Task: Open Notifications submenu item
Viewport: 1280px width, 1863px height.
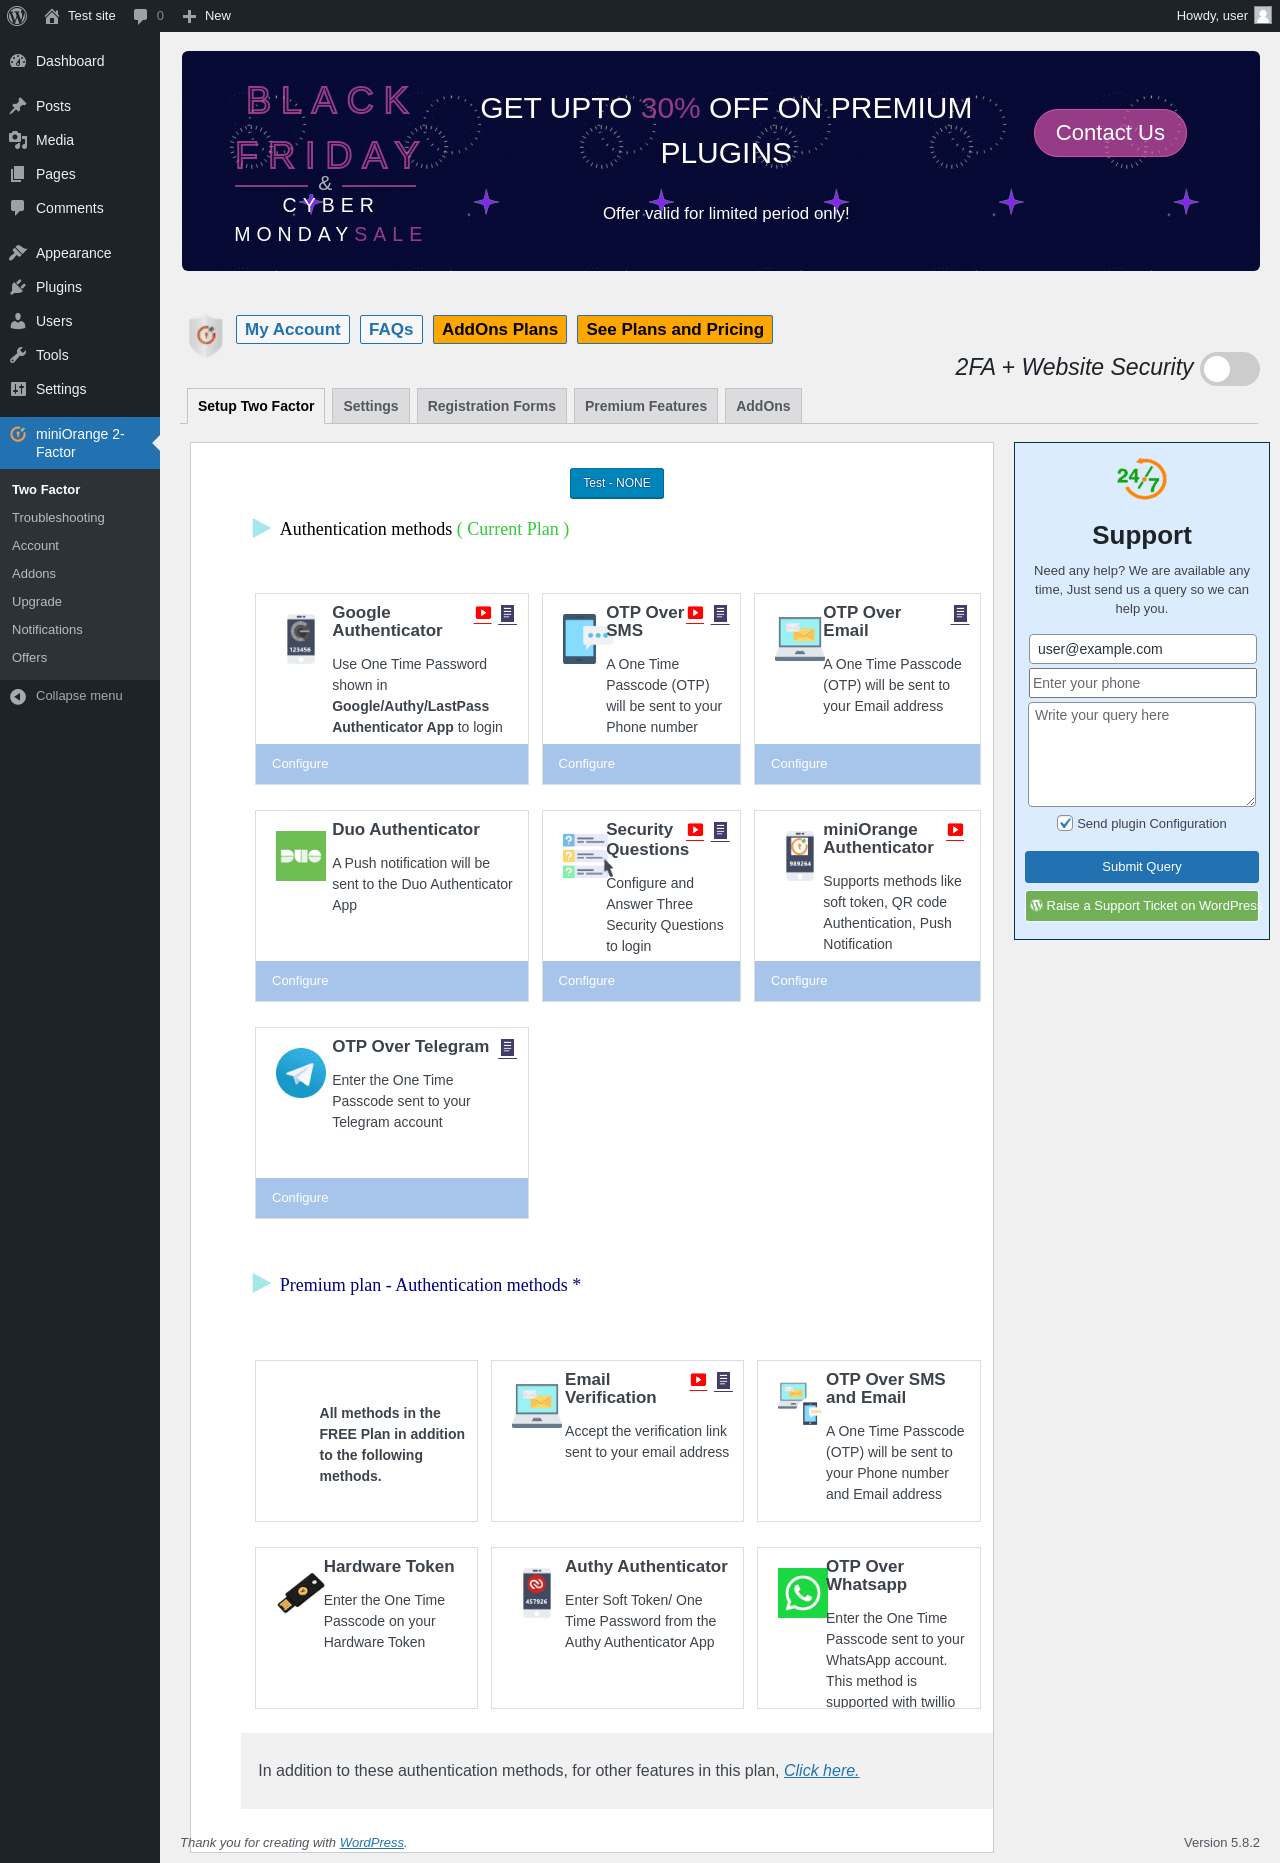Action: click(47, 630)
